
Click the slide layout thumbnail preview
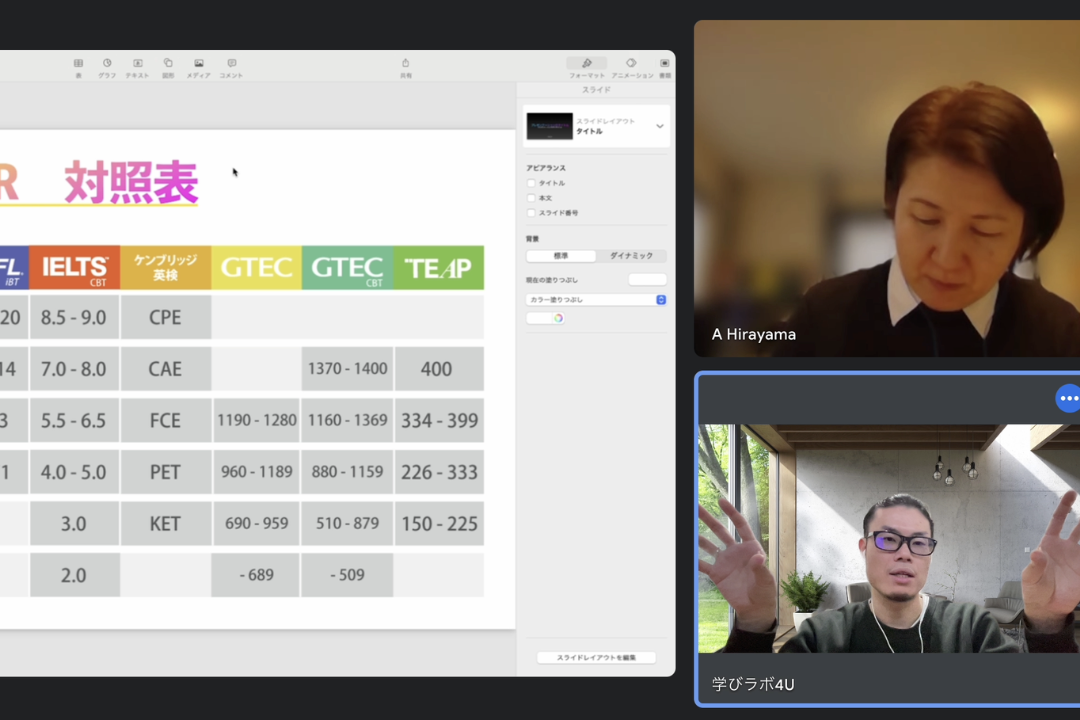(x=550, y=126)
